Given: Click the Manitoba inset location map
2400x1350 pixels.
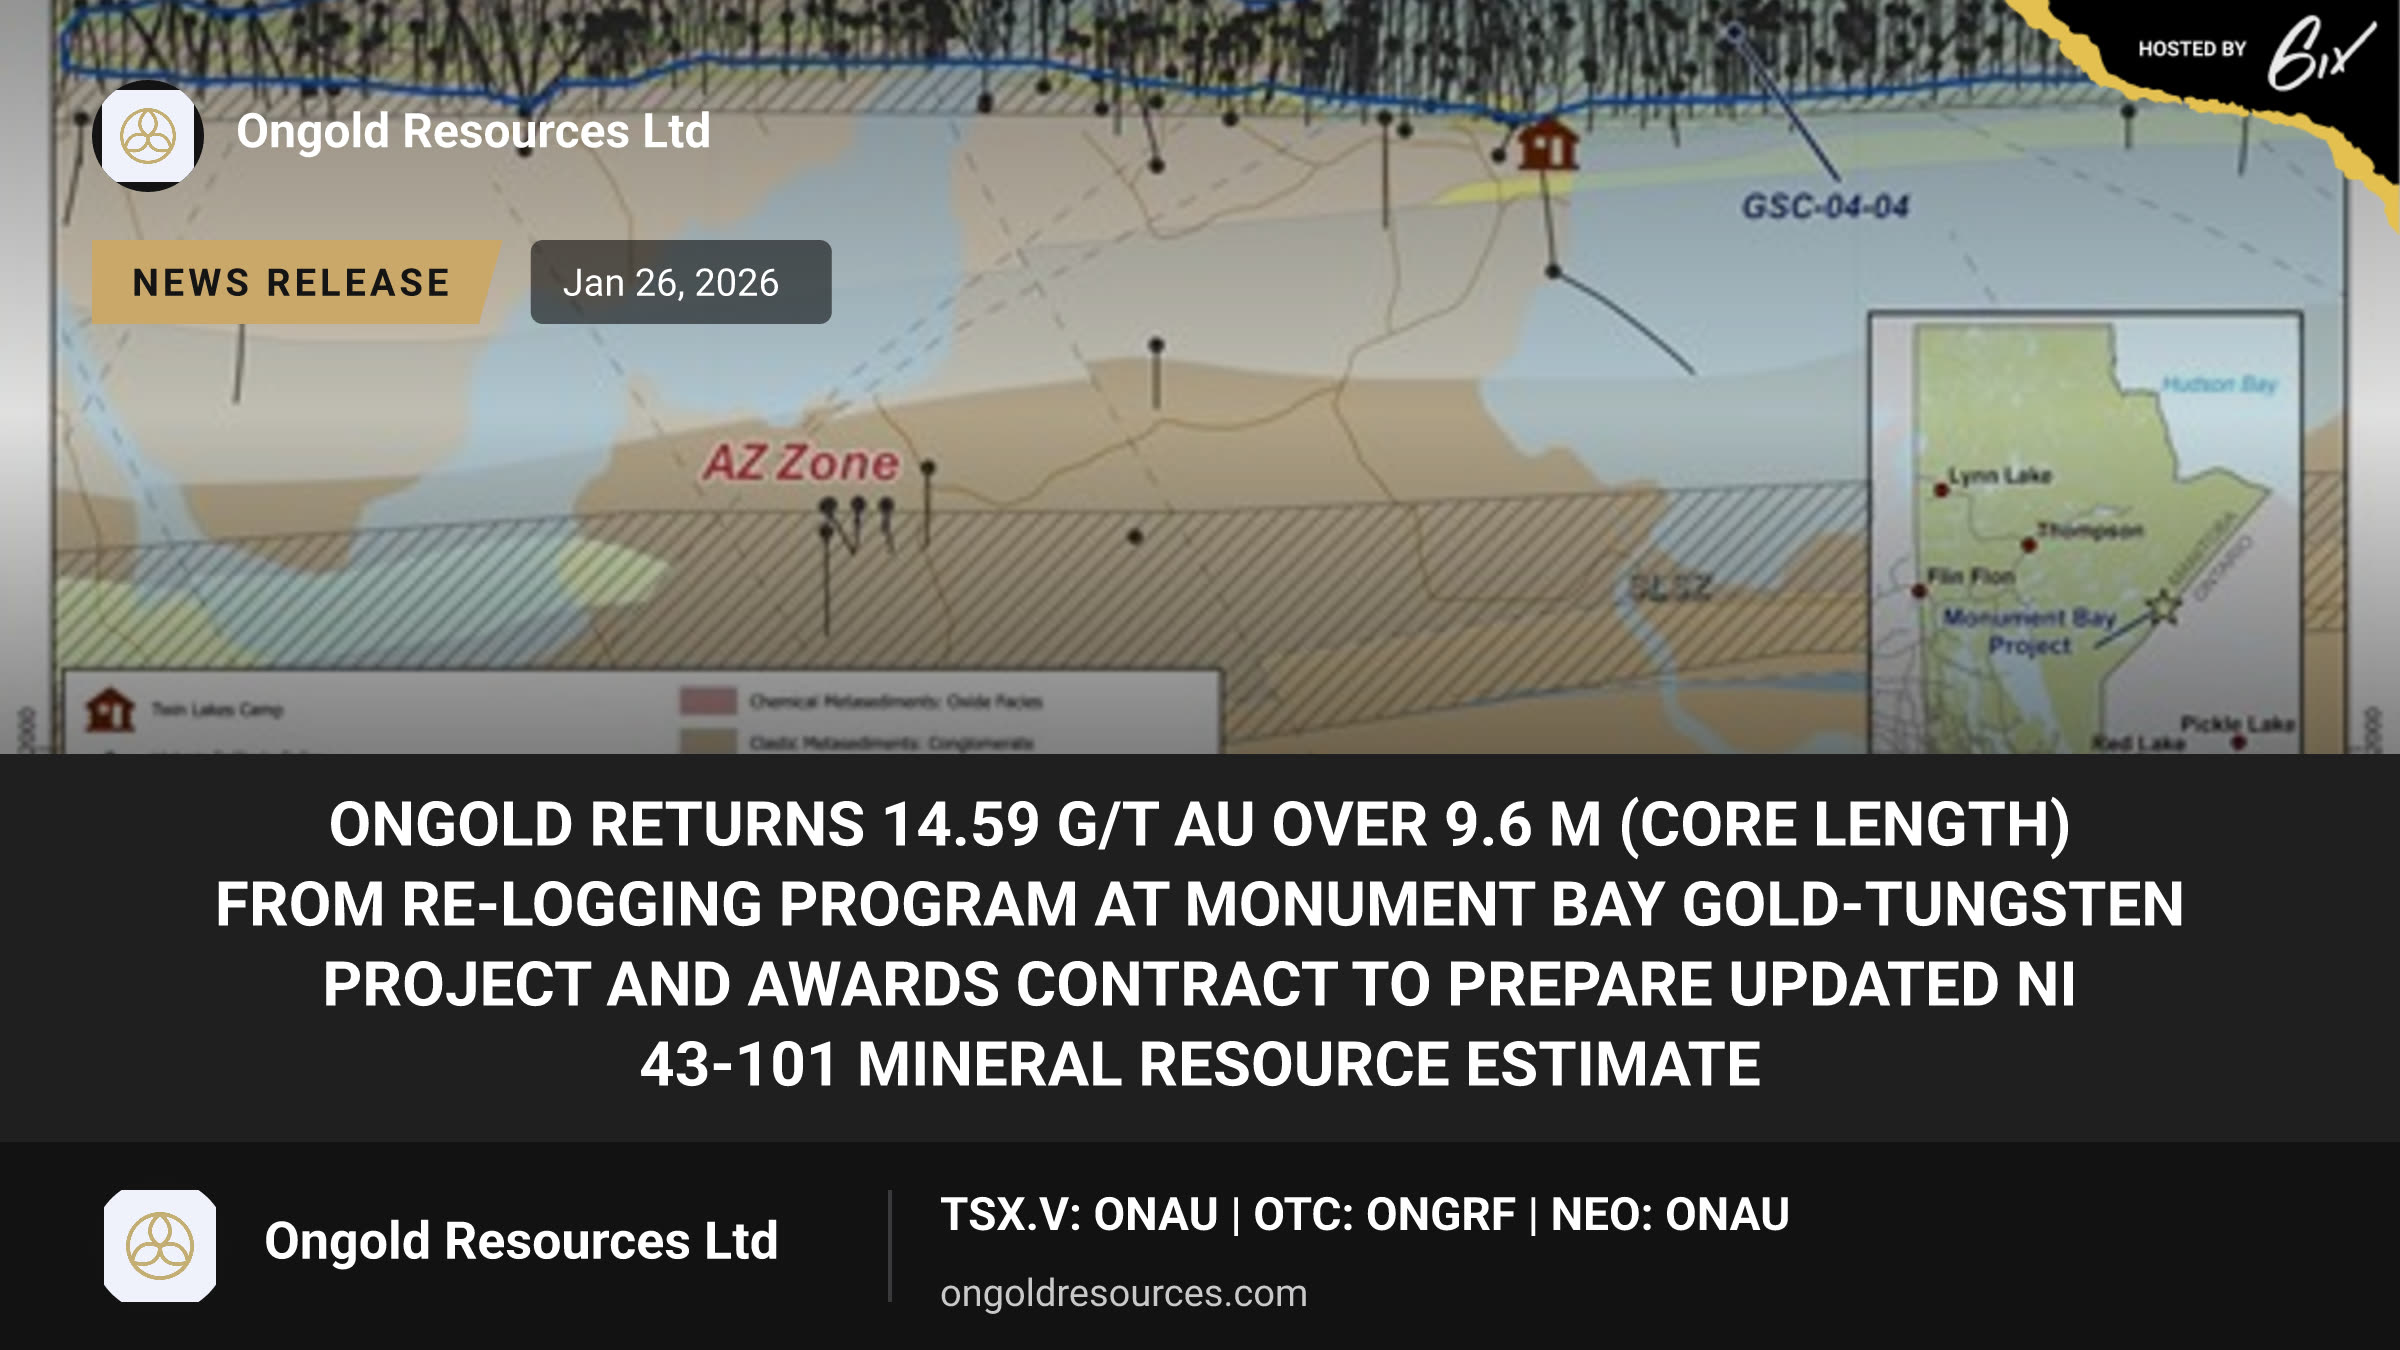Looking at the screenshot, I should [2086, 534].
